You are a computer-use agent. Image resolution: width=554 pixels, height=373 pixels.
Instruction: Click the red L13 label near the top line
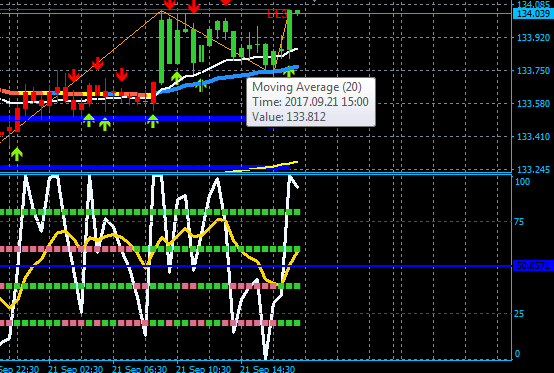point(277,14)
